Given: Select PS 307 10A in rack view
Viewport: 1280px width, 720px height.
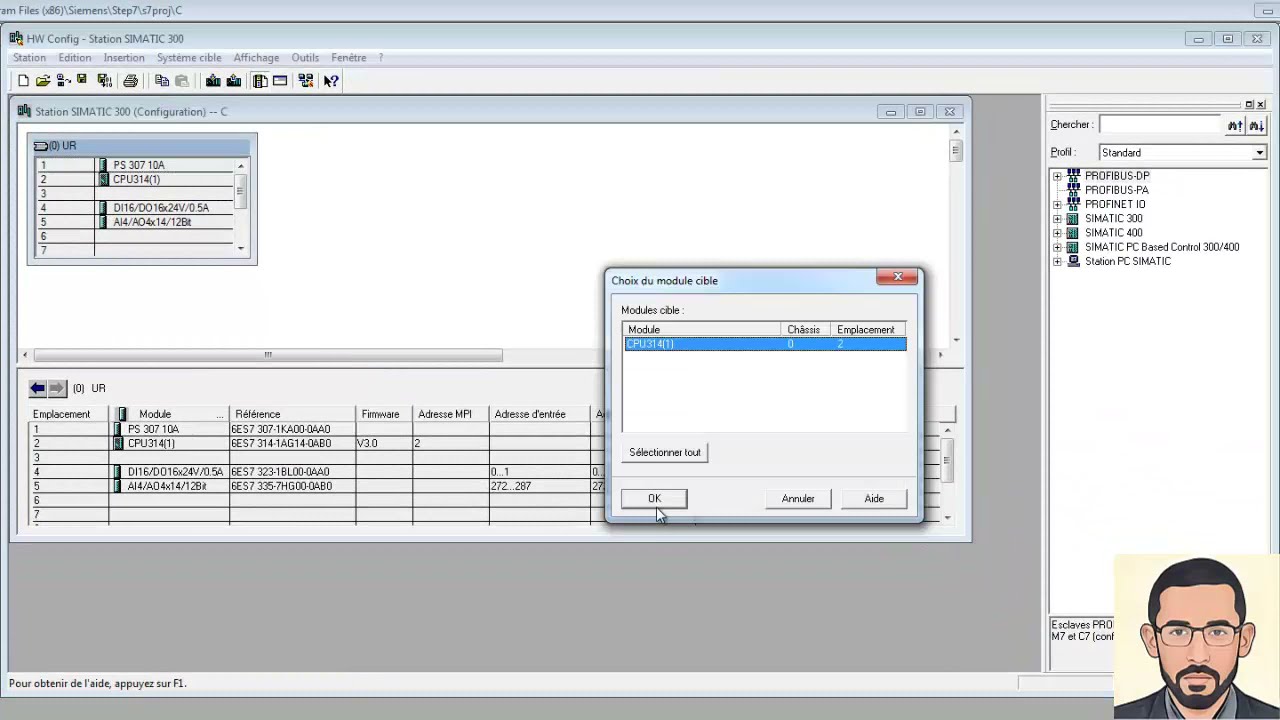Looking at the screenshot, I should pyautogui.click(x=139, y=165).
